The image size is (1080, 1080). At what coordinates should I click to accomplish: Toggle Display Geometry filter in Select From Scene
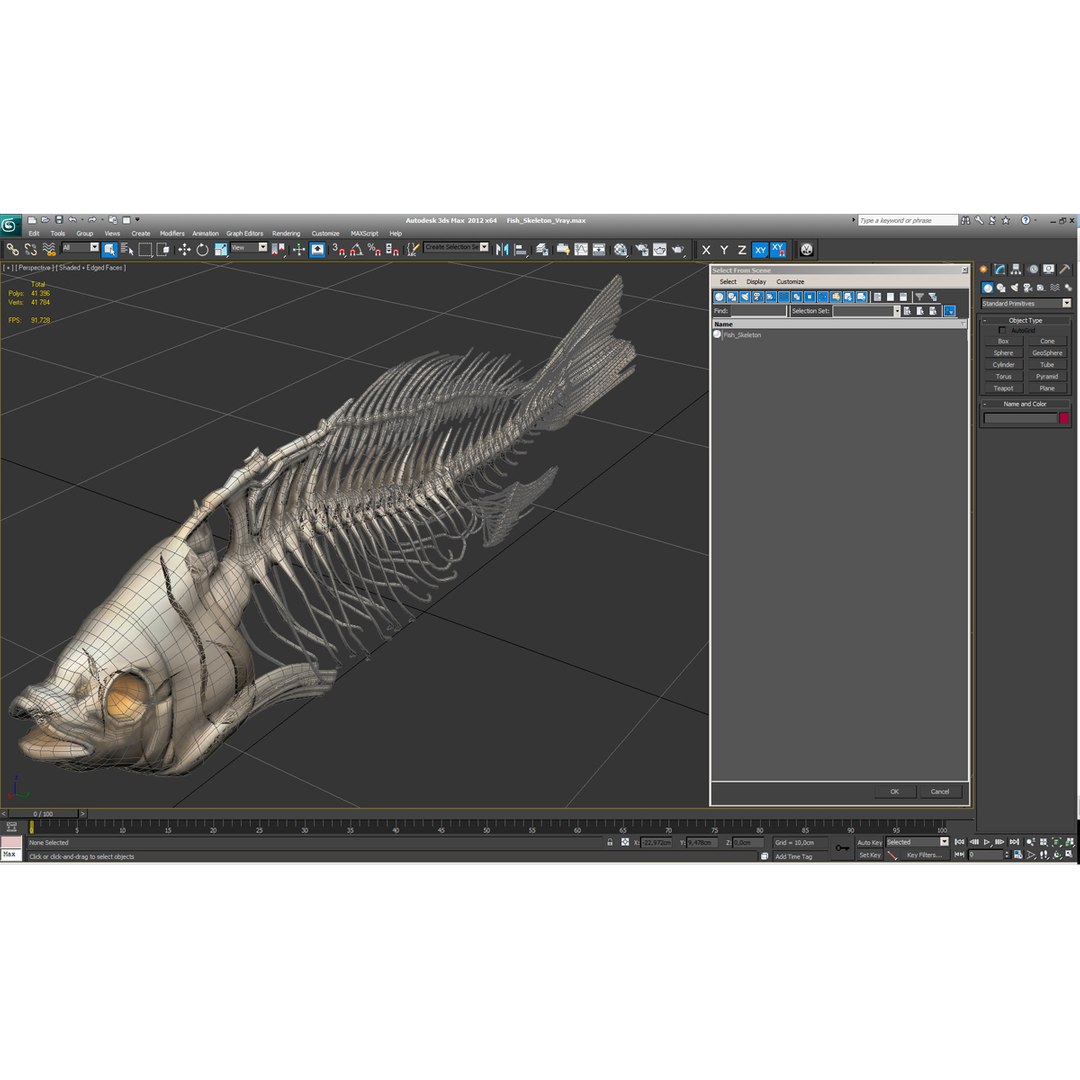tap(719, 297)
